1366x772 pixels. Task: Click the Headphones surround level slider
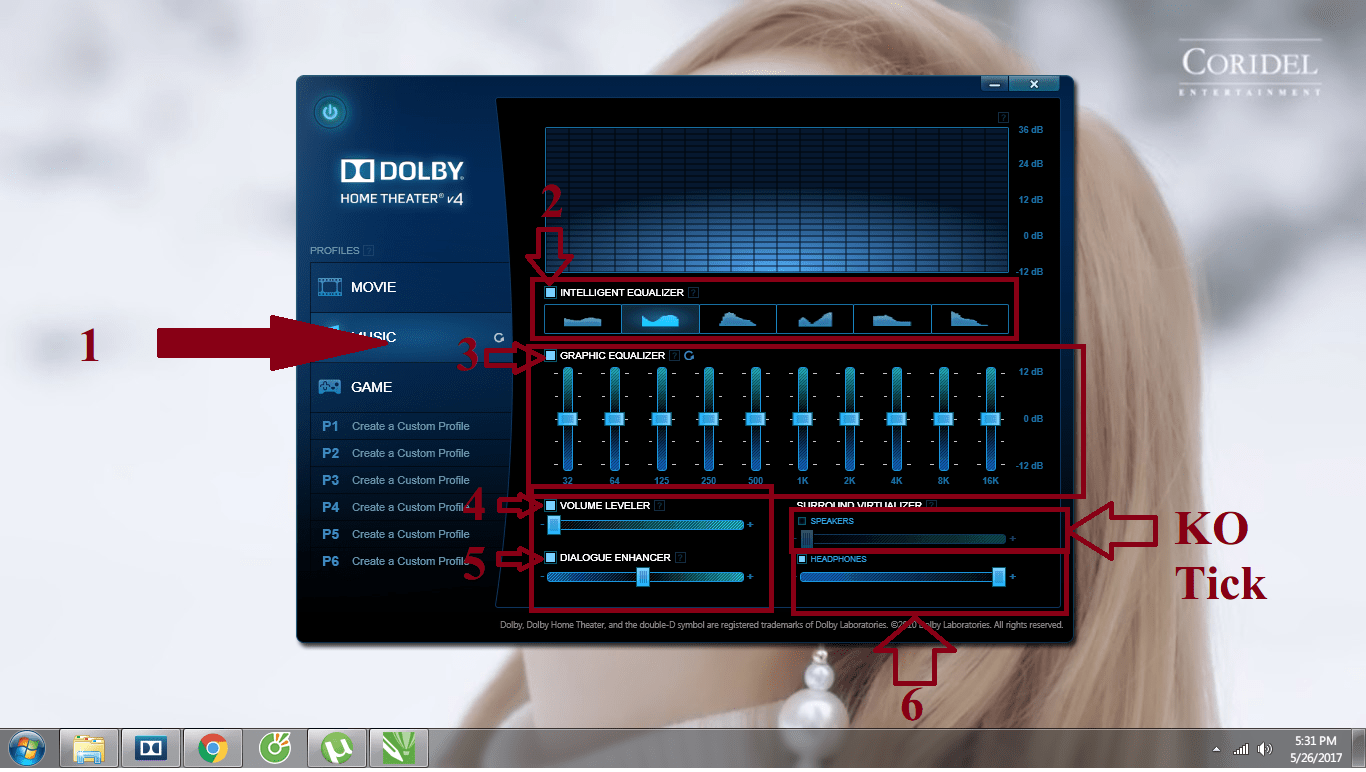click(998, 577)
